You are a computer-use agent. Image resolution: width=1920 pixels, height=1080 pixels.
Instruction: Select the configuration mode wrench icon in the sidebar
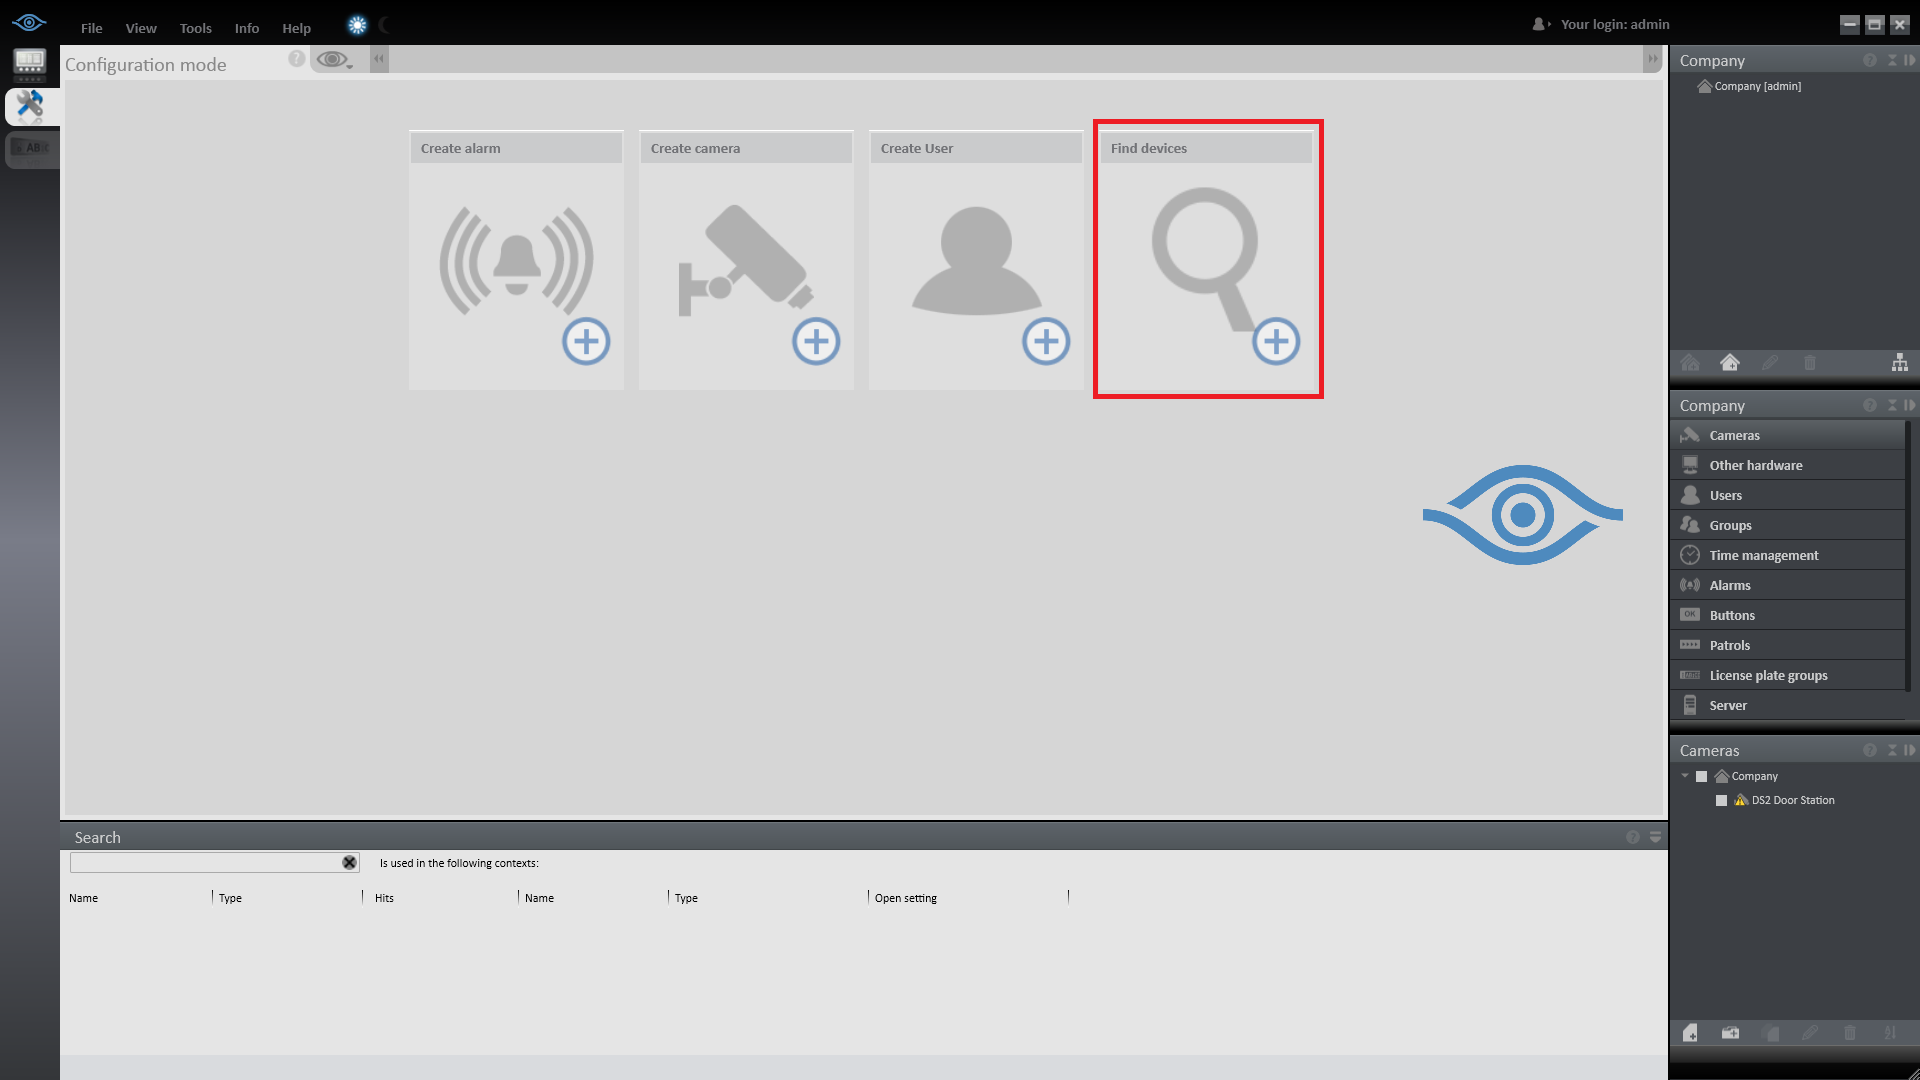30,106
